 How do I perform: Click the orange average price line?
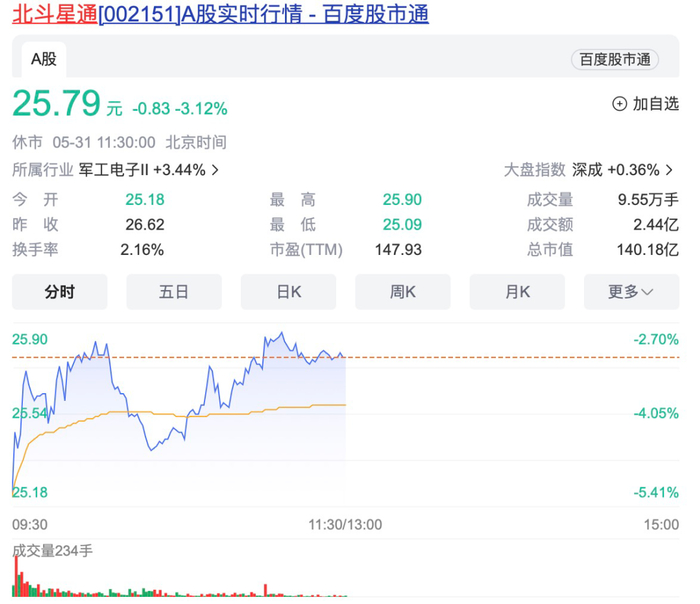pyautogui.click(x=250, y=409)
